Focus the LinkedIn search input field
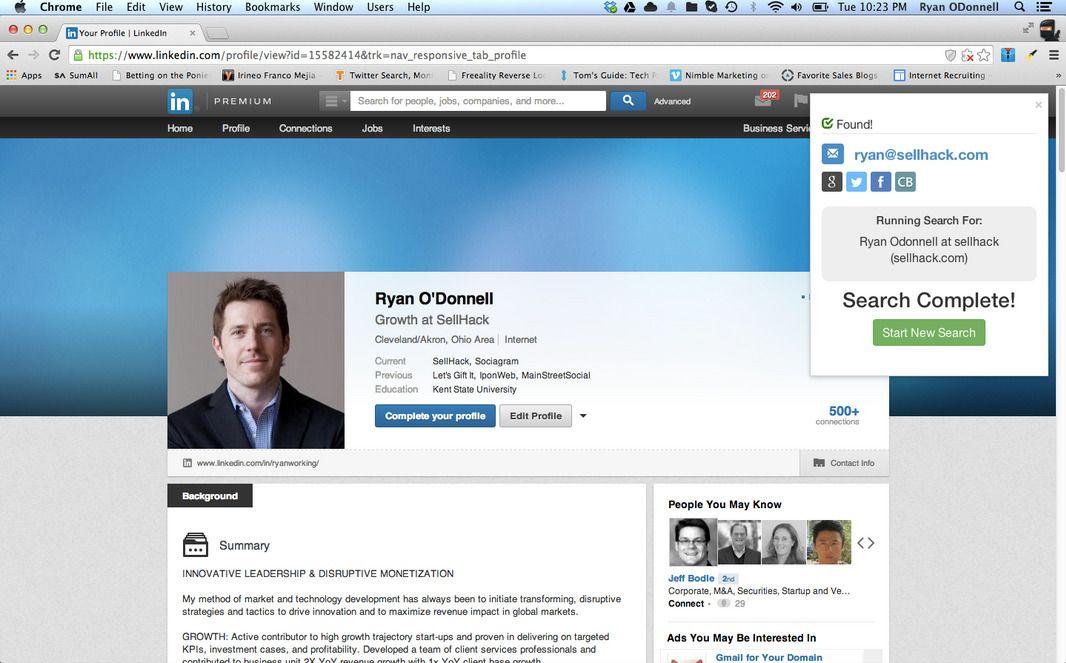Viewport: 1066px width, 663px height. pyautogui.click(x=478, y=101)
